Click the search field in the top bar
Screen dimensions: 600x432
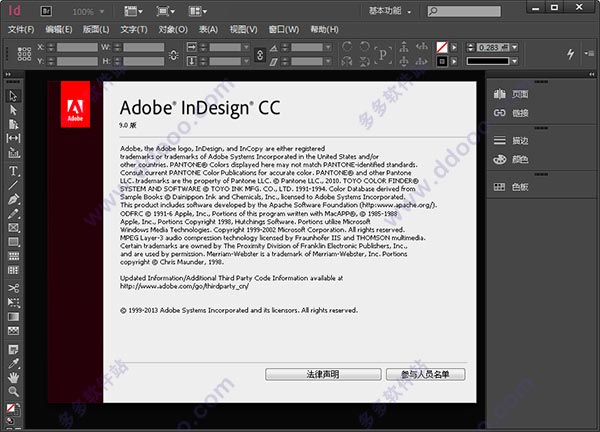click(x=464, y=11)
